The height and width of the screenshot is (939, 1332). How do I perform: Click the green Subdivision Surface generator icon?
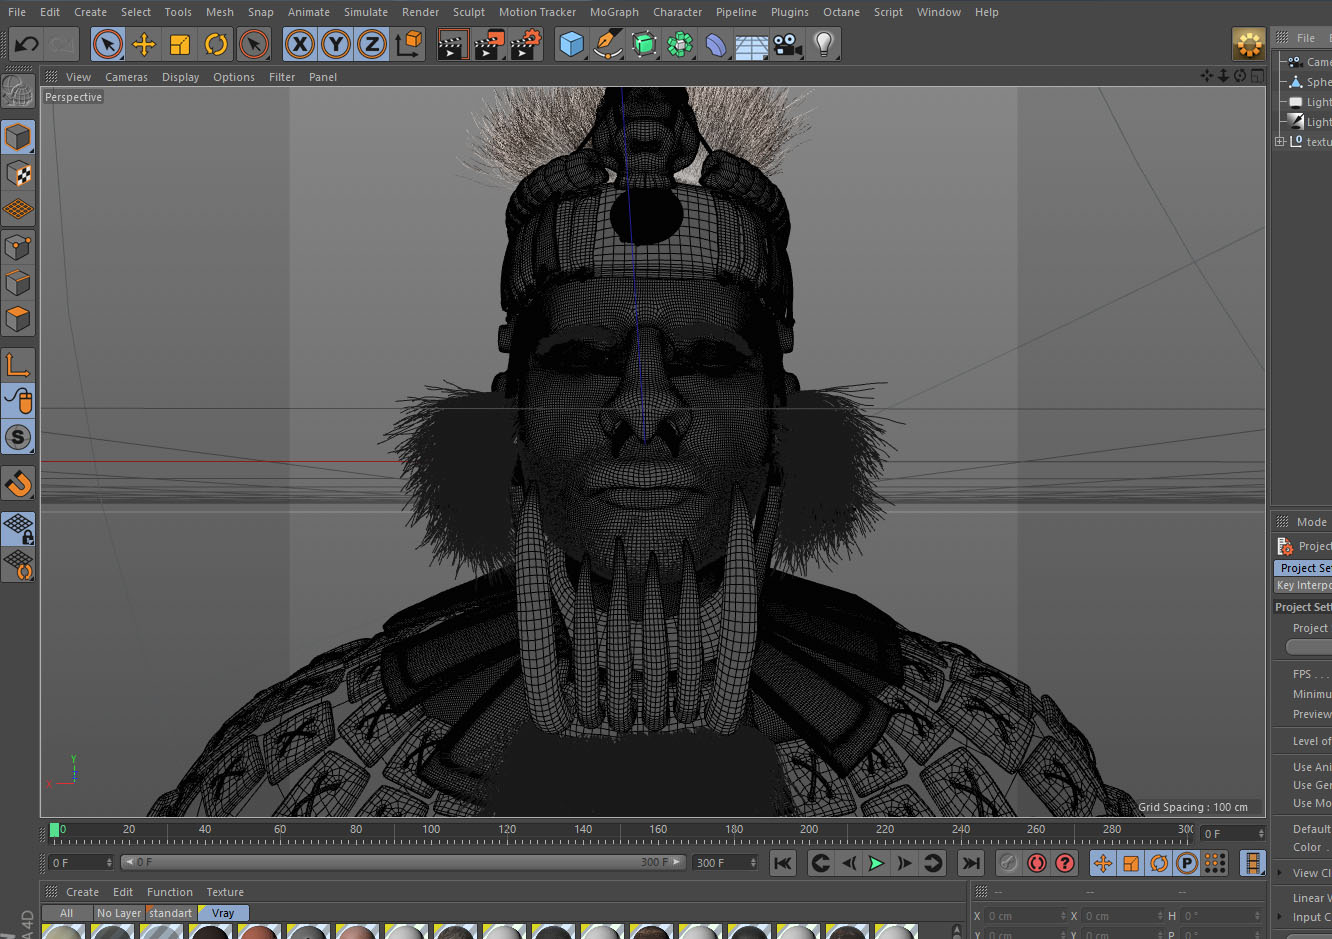point(644,44)
